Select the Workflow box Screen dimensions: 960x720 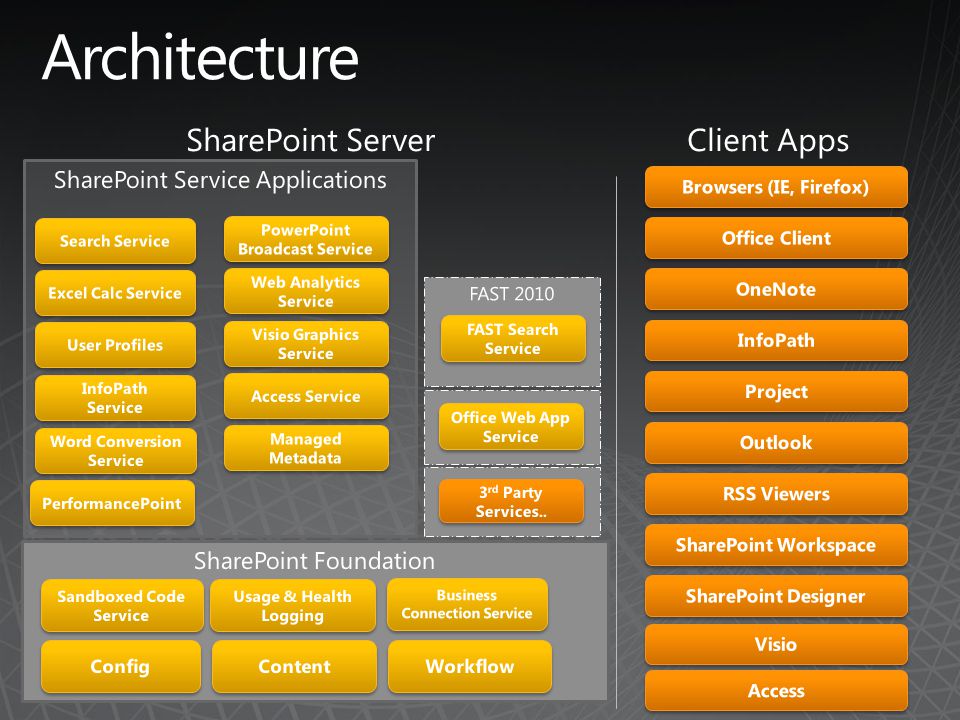[x=470, y=666]
